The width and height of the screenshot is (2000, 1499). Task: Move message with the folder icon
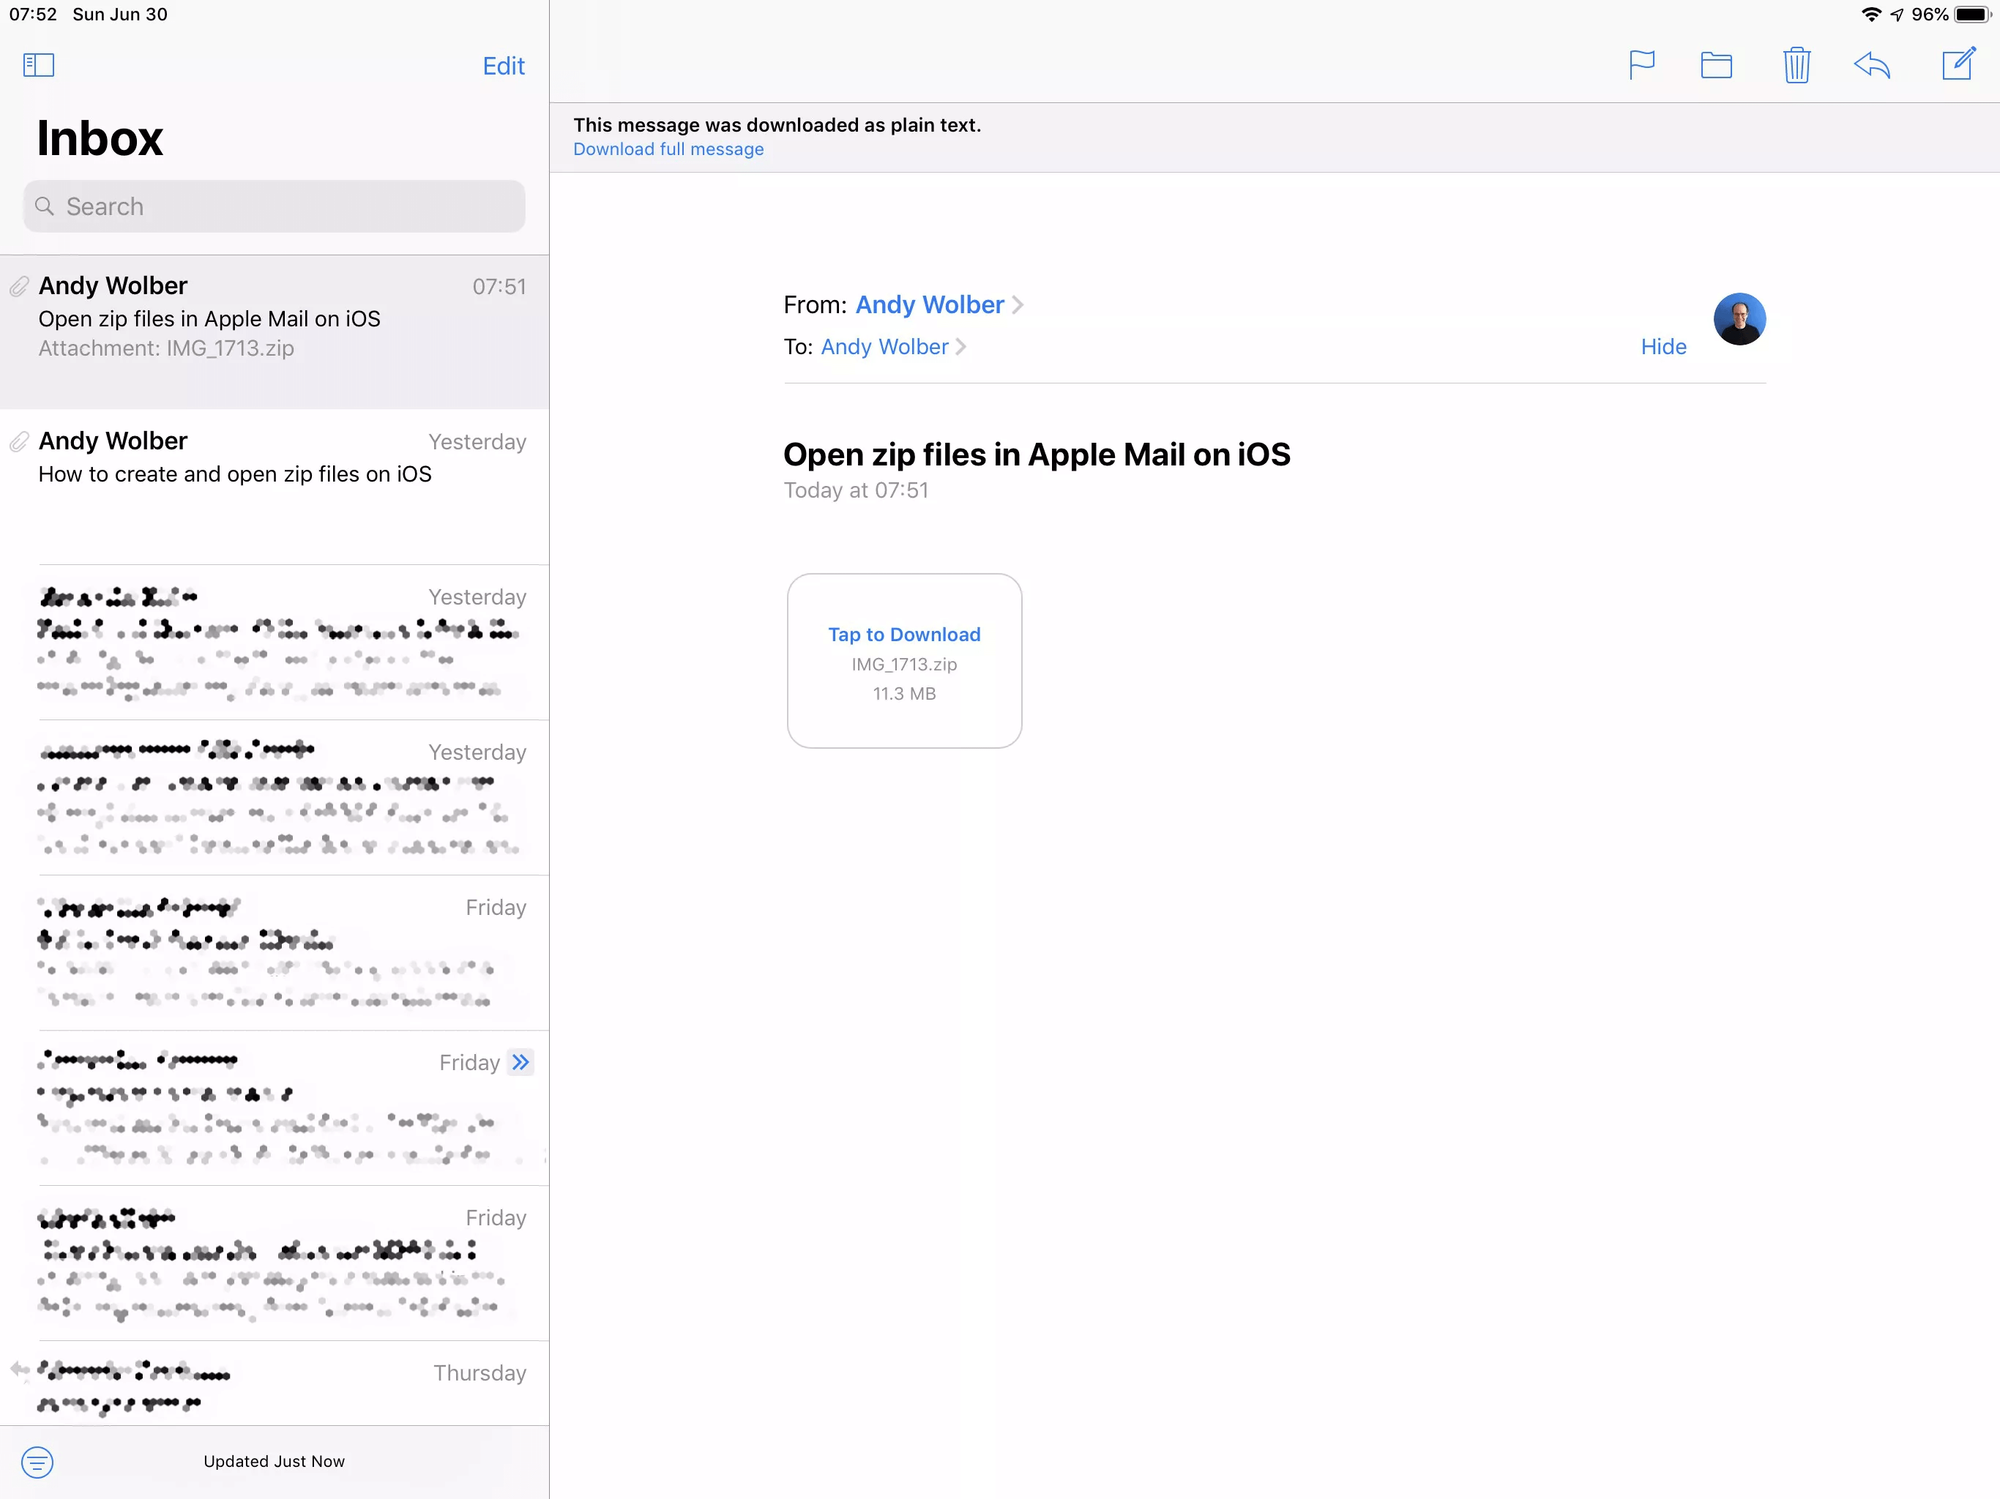click(x=1716, y=65)
